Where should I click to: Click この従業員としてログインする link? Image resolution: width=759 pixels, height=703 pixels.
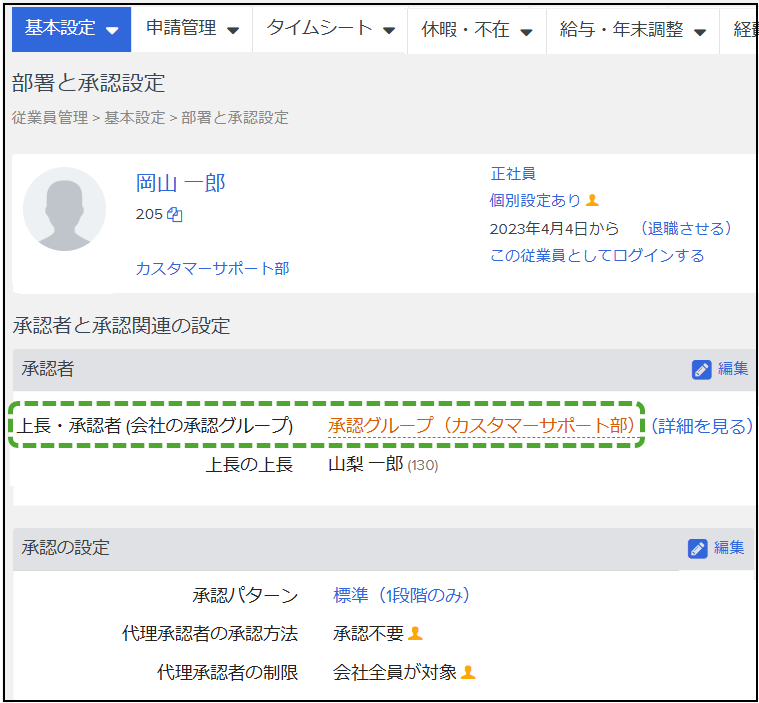pos(596,256)
